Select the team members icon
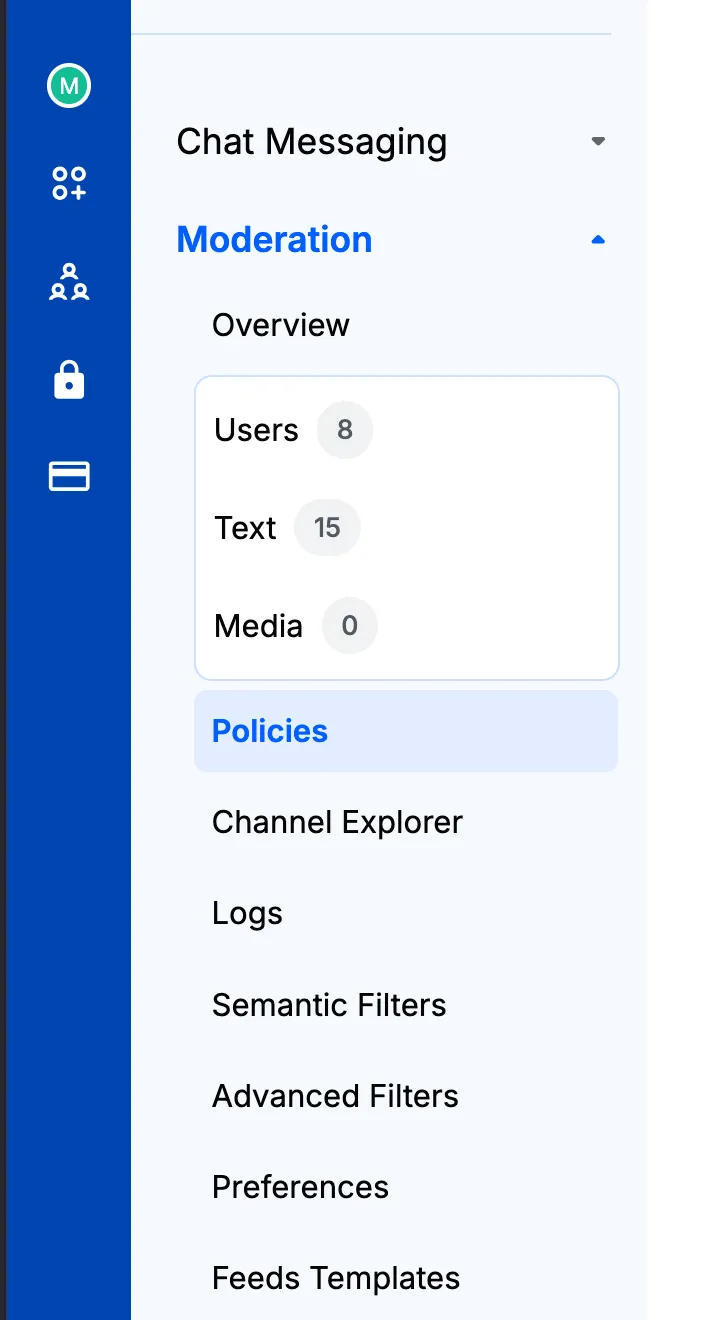 coord(68,282)
